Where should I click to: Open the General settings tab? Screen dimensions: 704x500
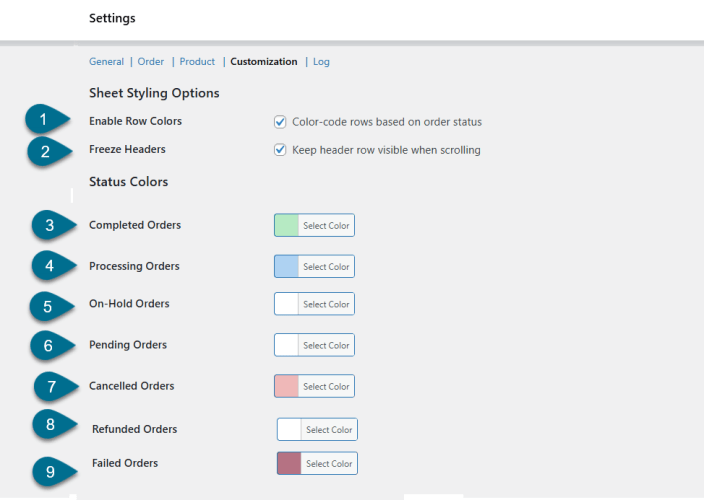(106, 62)
